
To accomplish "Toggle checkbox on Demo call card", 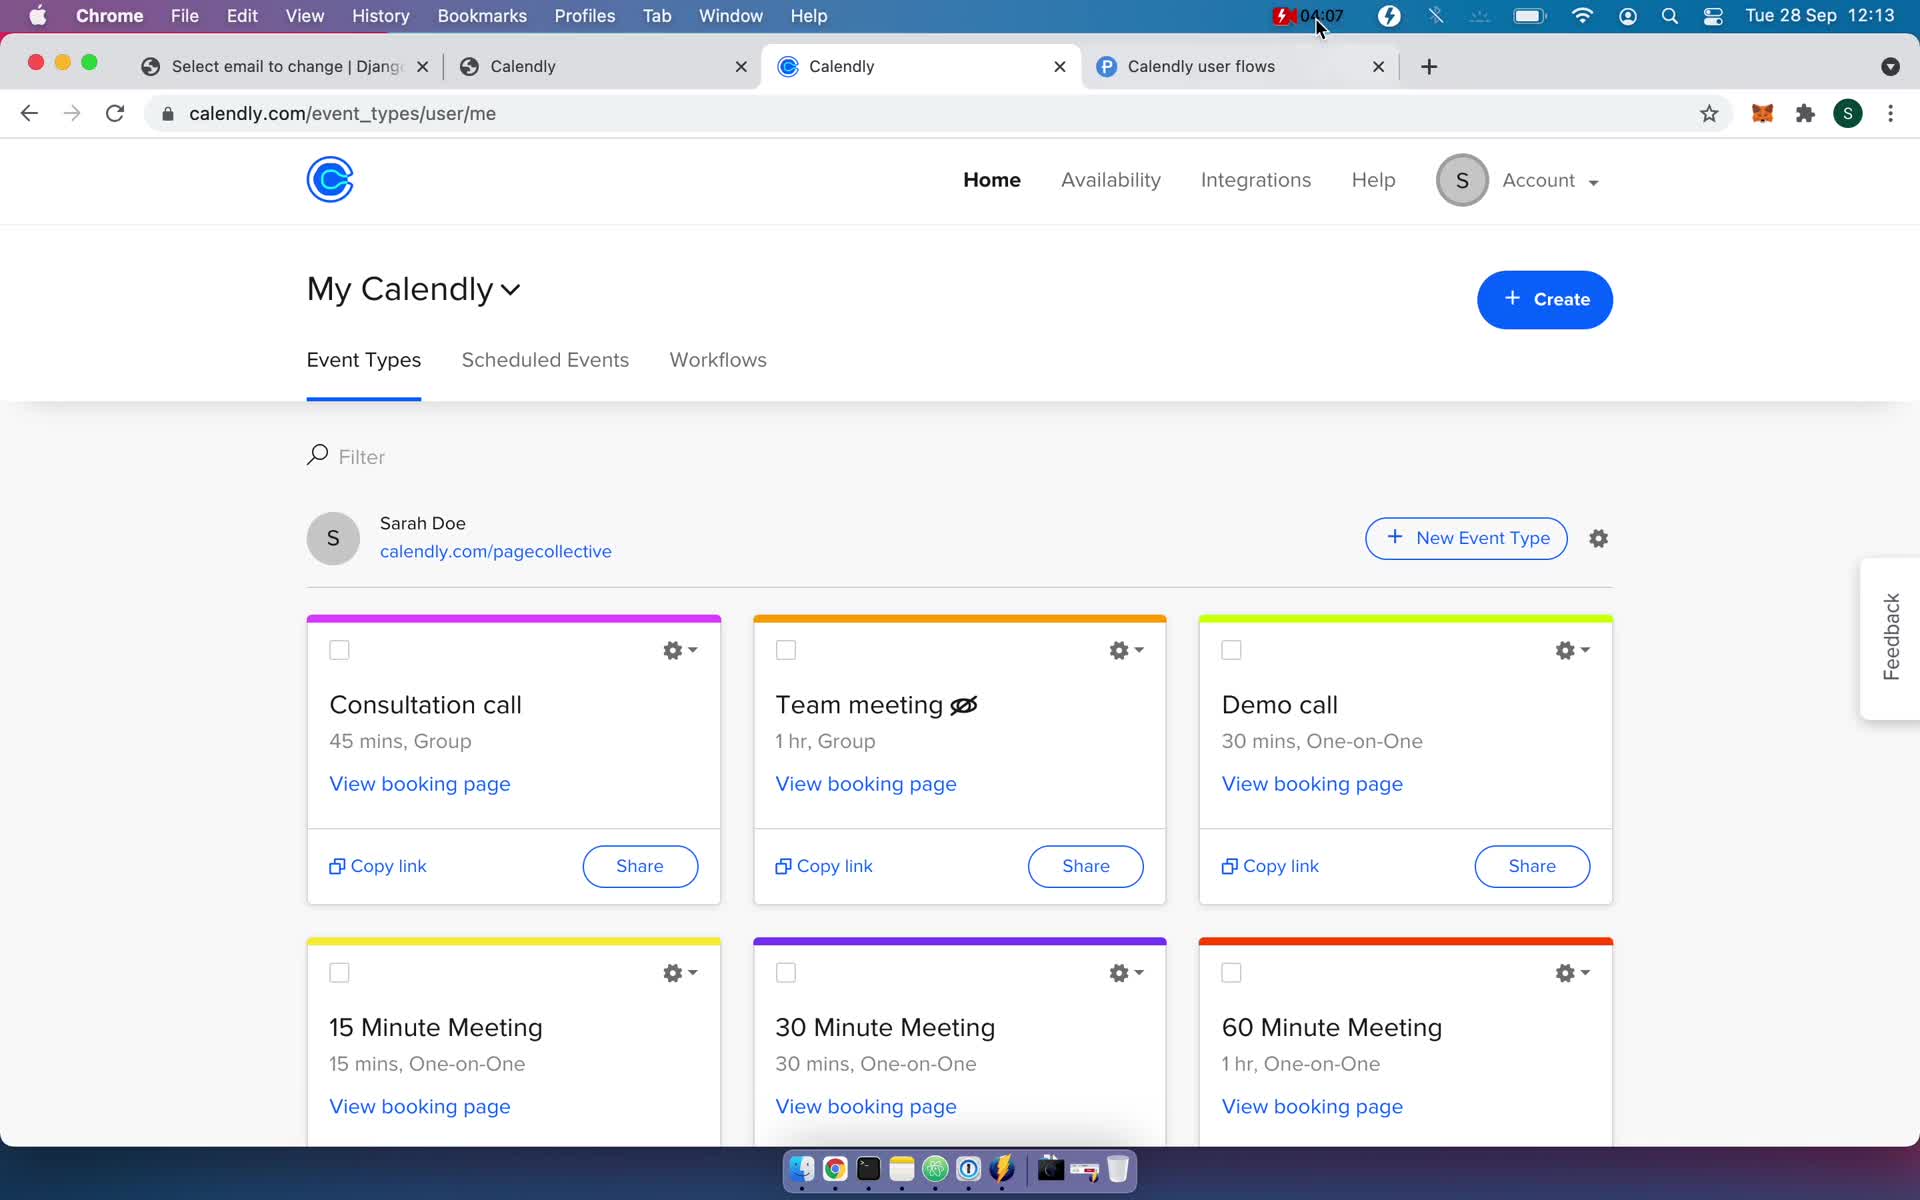I will (x=1232, y=650).
